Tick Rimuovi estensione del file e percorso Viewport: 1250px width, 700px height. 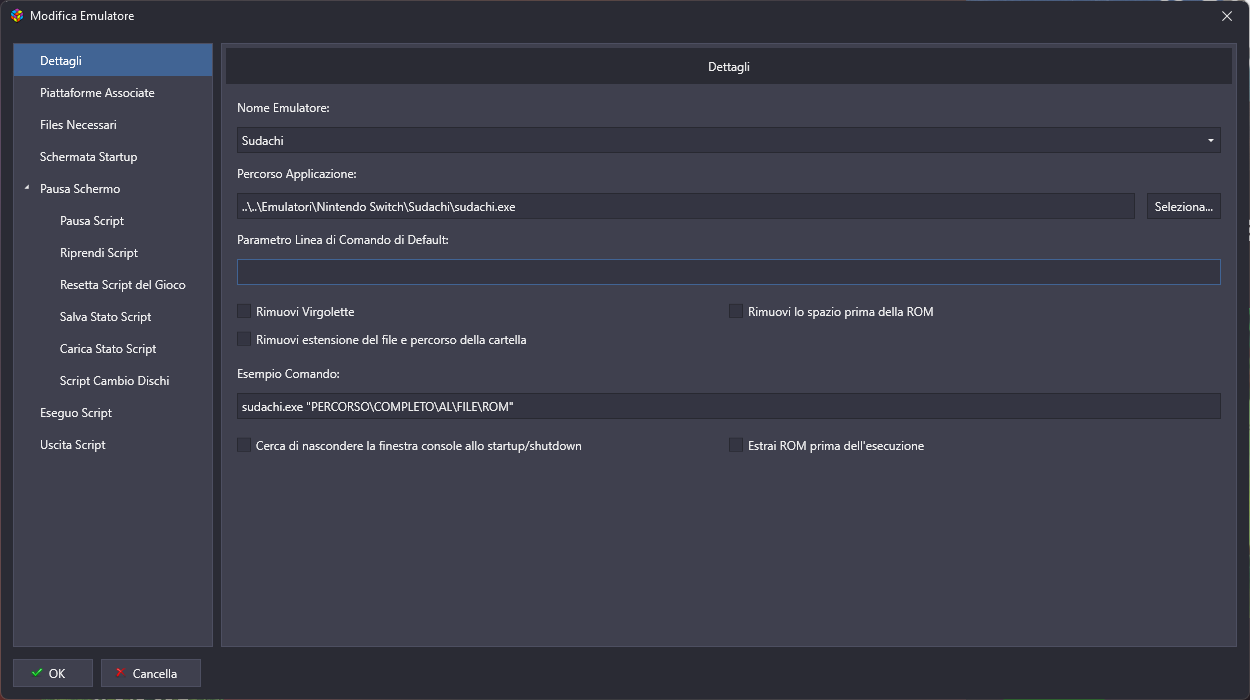[244, 339]
